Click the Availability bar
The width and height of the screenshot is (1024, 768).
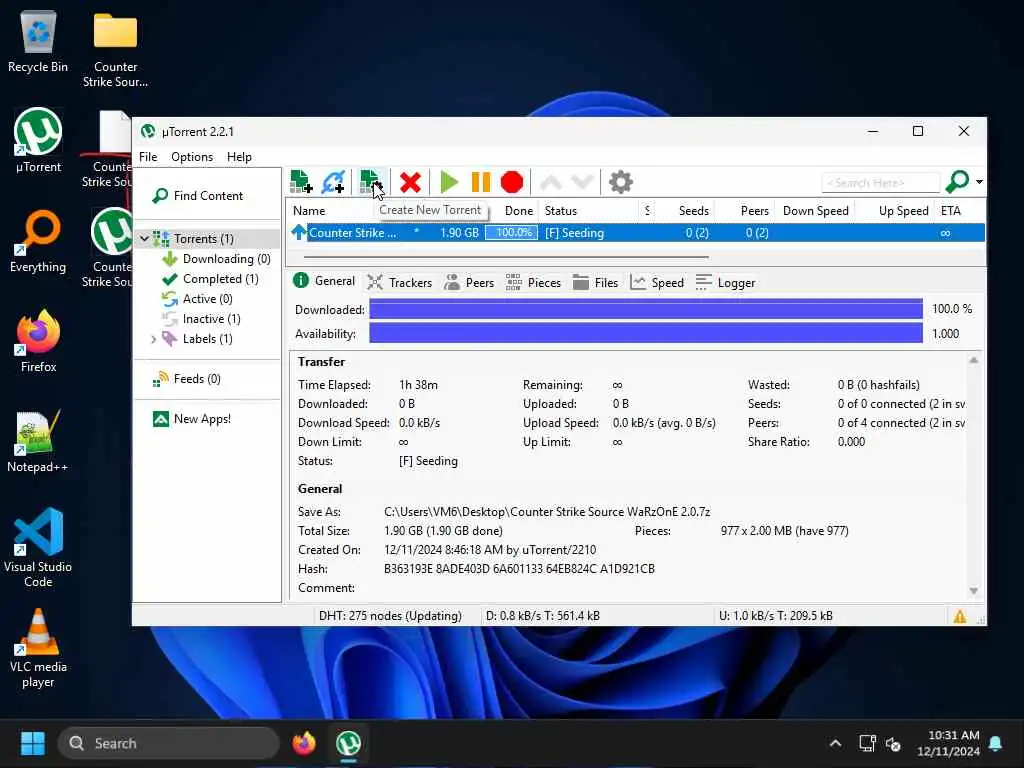[x=646, y=334]
